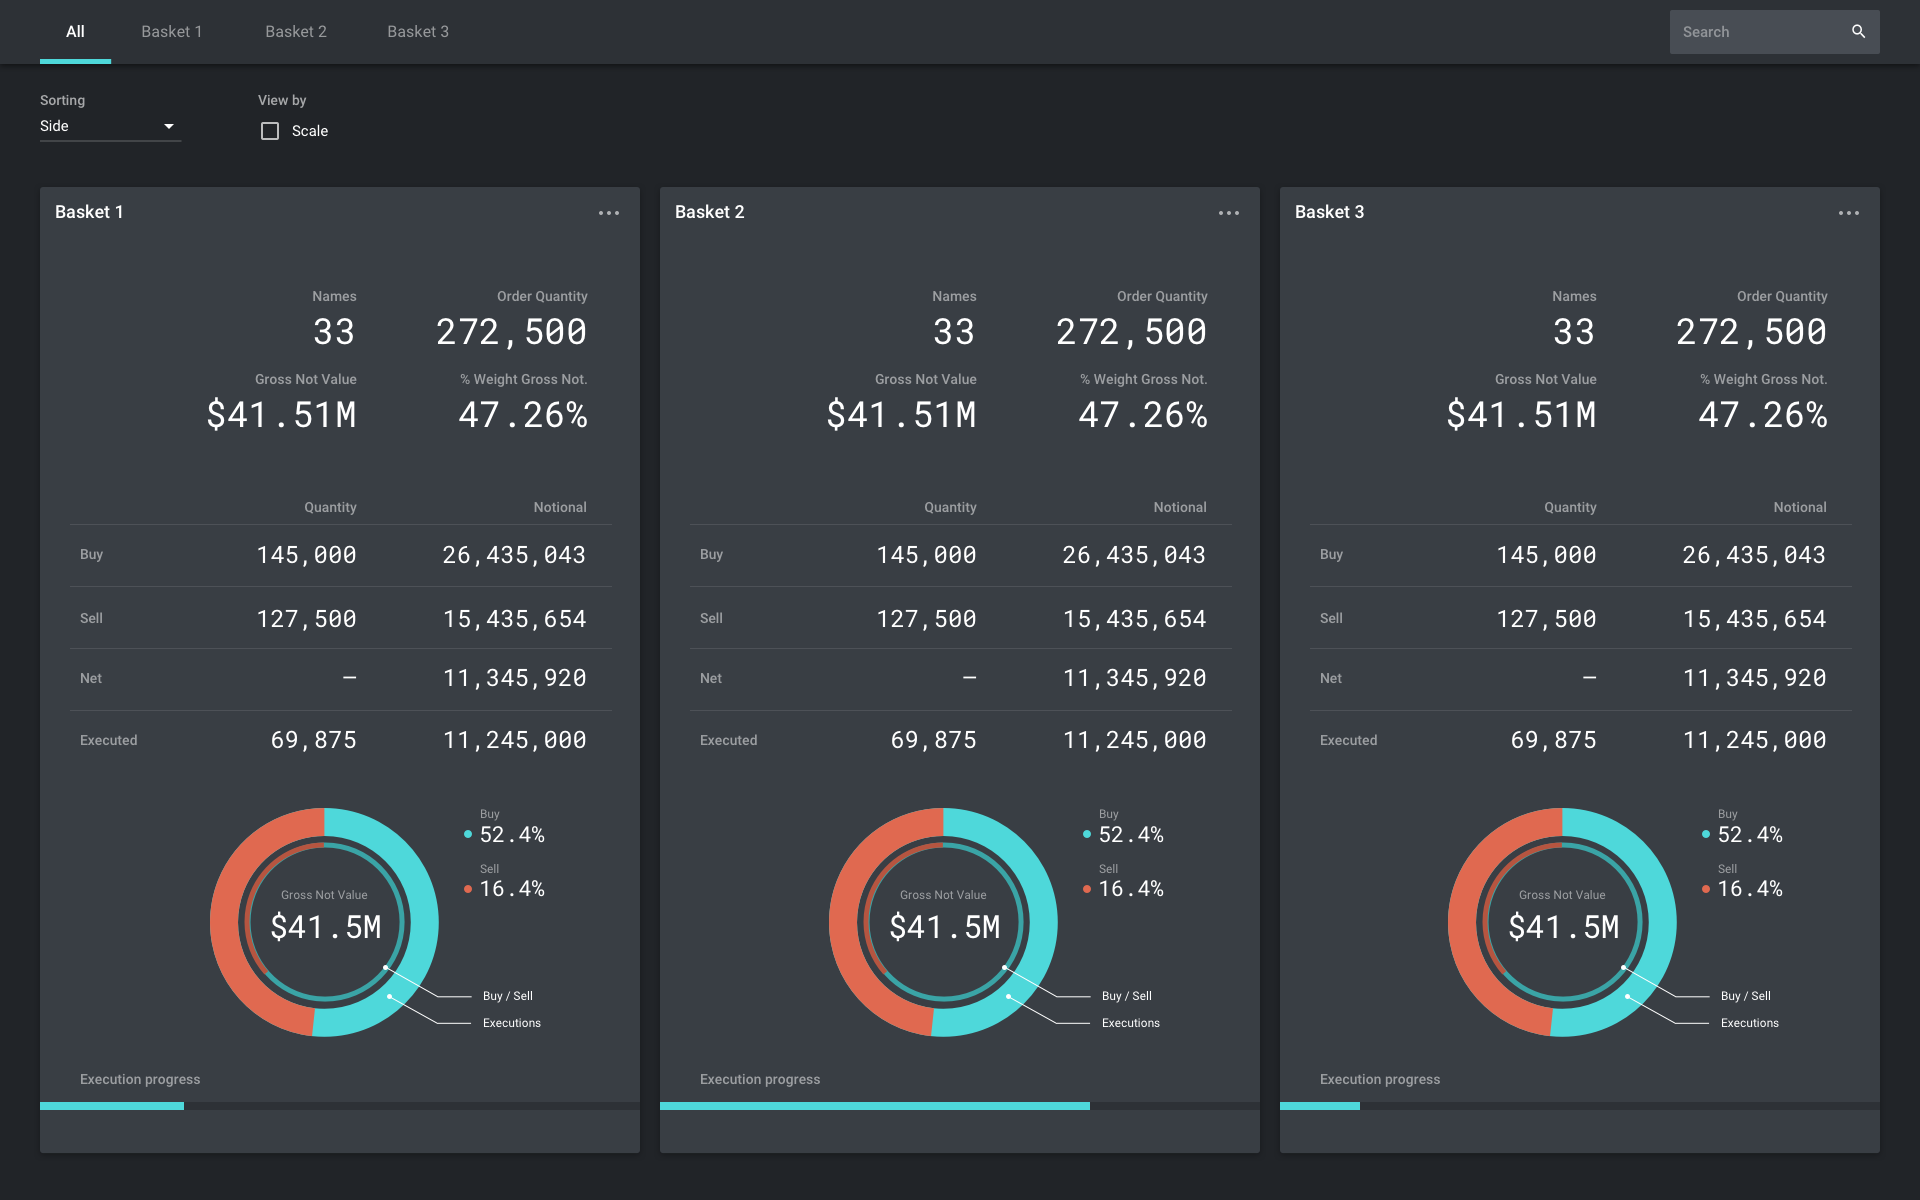Click Basket 3 donut chart center value

coord(1563,927)
